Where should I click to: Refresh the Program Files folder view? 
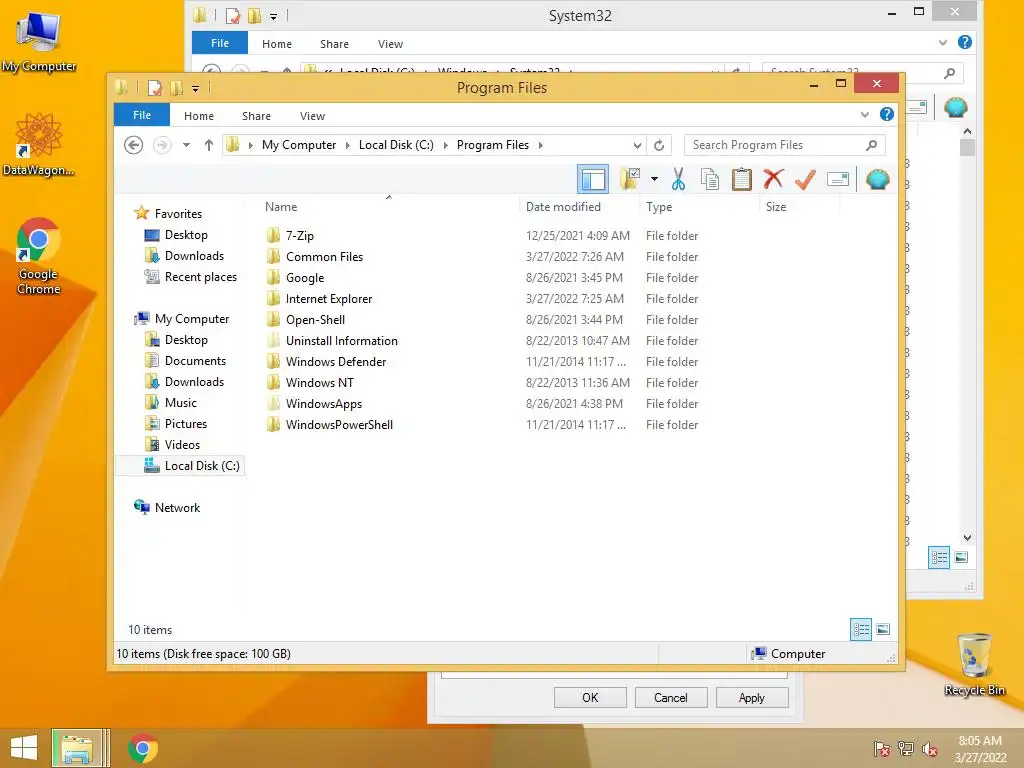click(659, 145)
